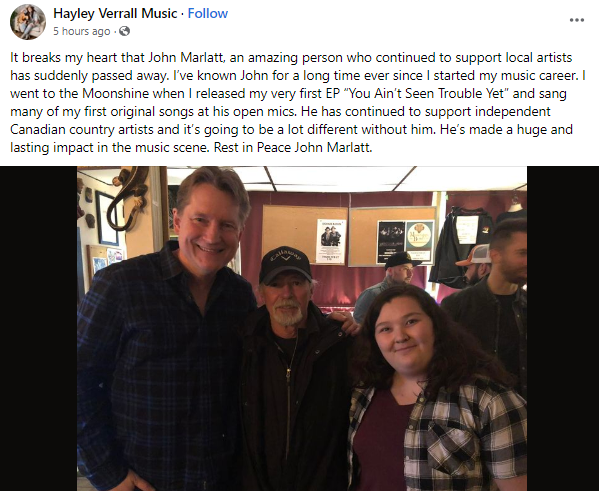Click the man wearing the orange trucker cap
Viewport: 599px width, 491px height.
tap(474, 264)
